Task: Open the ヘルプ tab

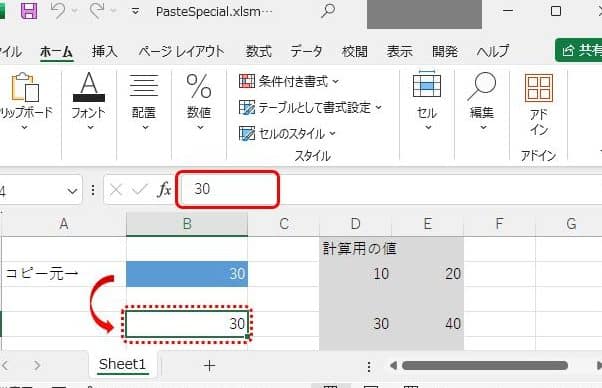Action: [493, 51]
